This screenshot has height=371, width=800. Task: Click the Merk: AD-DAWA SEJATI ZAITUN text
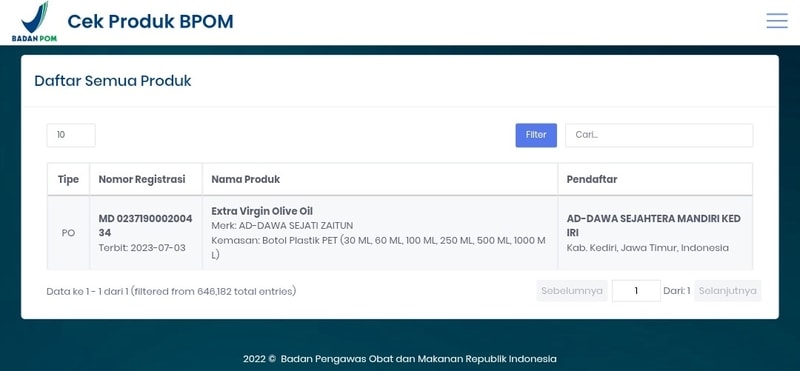[x=282, y=226]
